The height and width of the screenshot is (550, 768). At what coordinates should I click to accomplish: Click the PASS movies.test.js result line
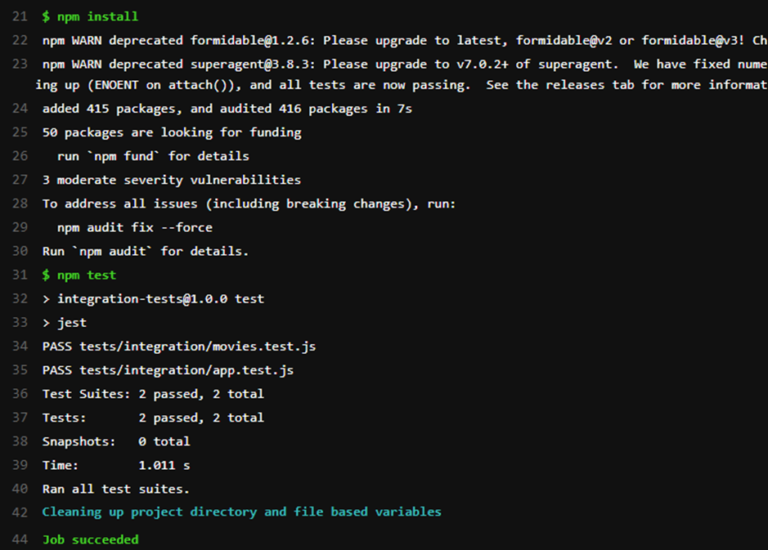tap(179, 347)
